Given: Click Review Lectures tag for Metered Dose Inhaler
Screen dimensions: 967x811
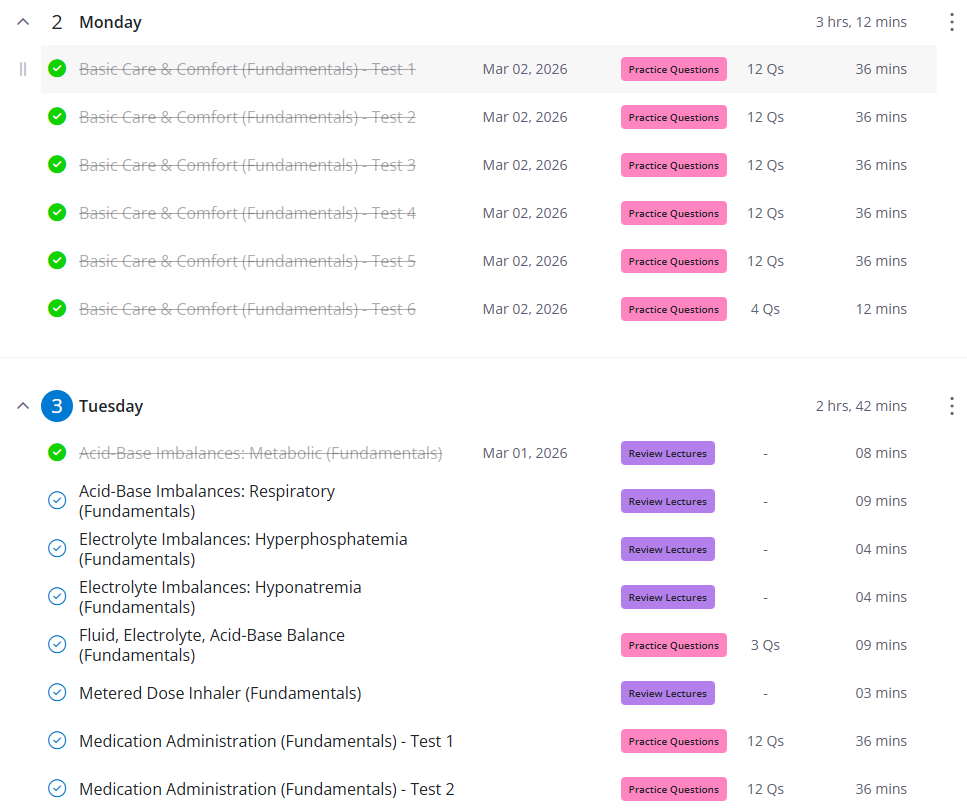Looking at the screenshot, I should click(667, 693).
